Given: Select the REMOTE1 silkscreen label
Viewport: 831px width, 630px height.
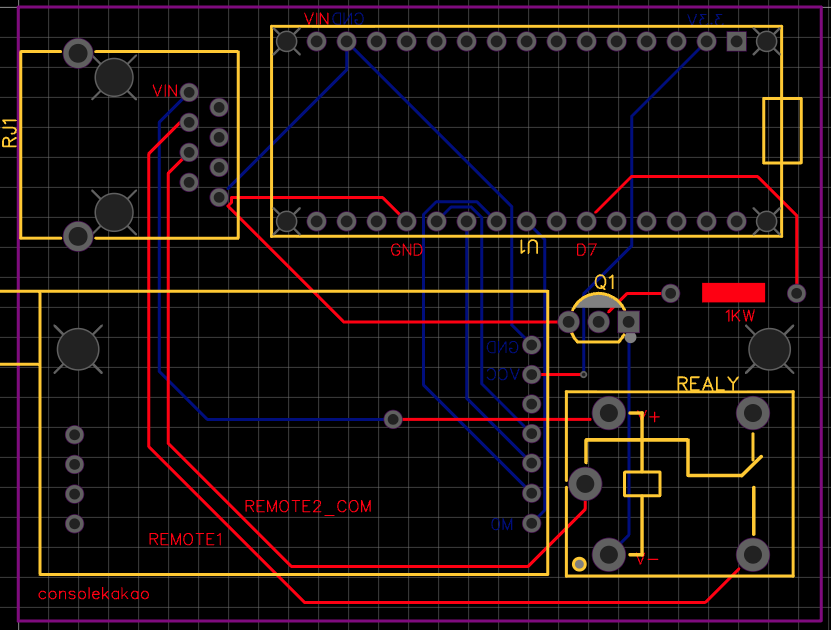Looking at the screenshot, I should tap(185, 539).
